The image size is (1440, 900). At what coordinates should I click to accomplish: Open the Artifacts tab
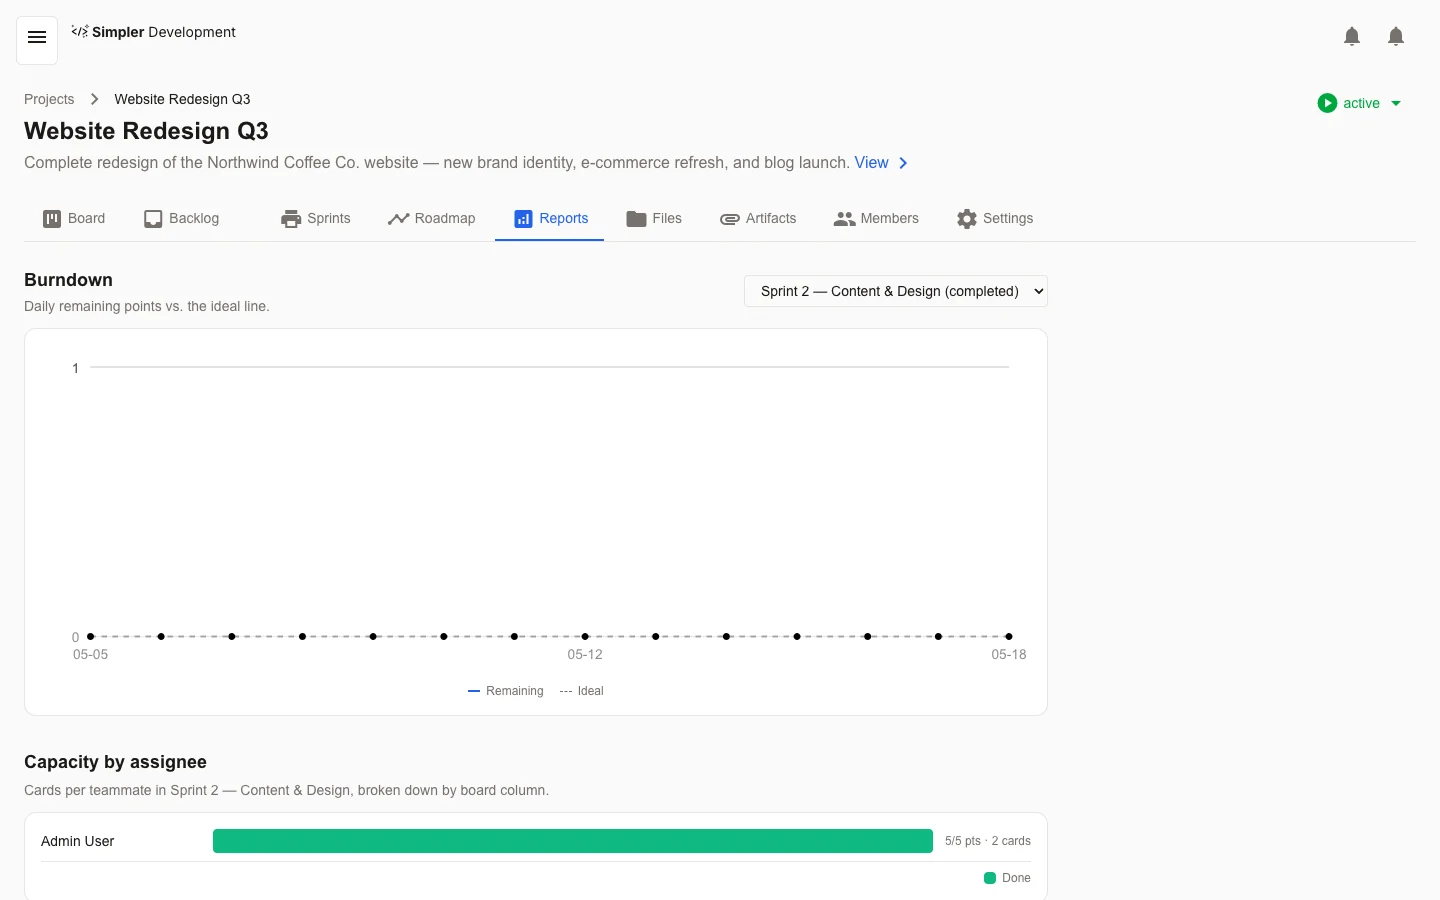(x=758, y=219)
